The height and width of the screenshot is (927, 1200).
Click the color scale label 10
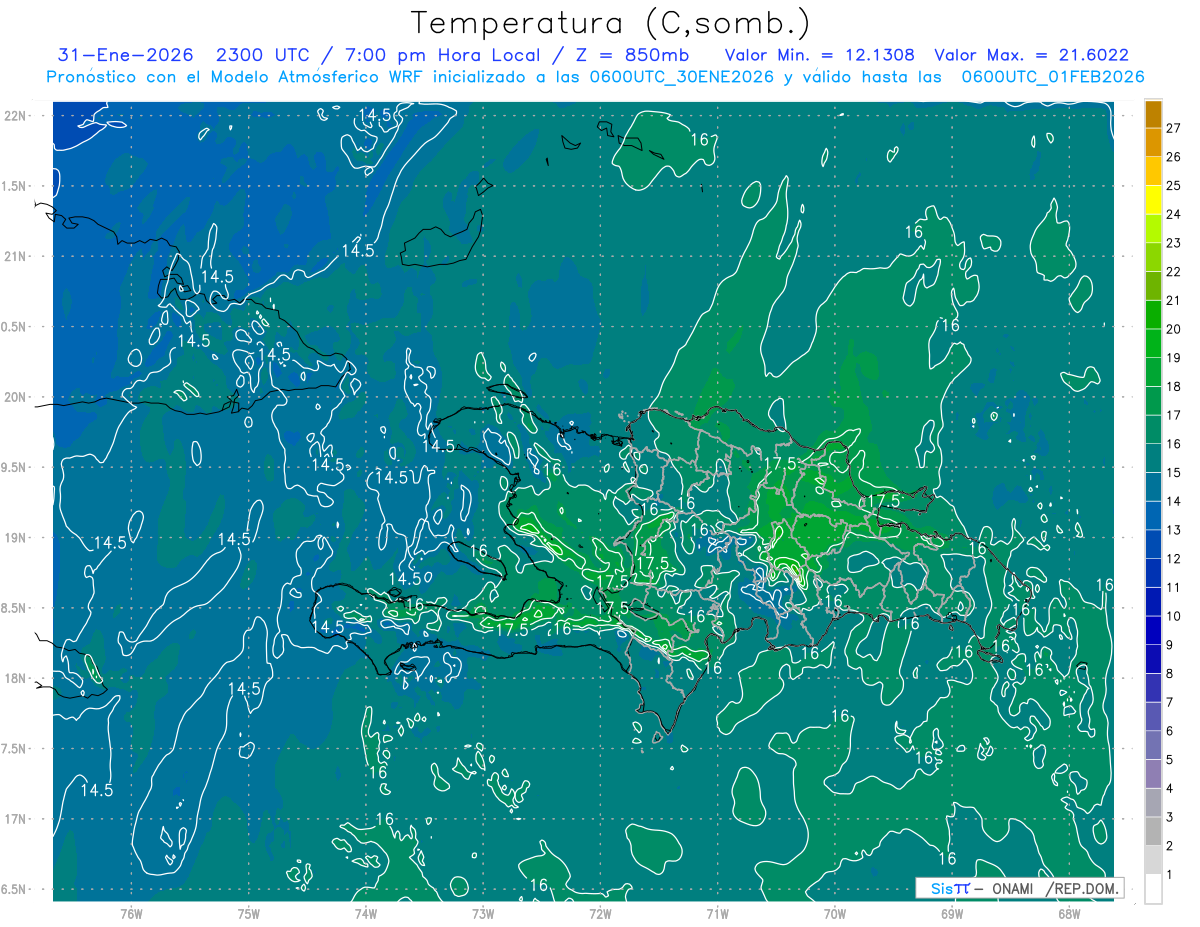pos(1174,616)
